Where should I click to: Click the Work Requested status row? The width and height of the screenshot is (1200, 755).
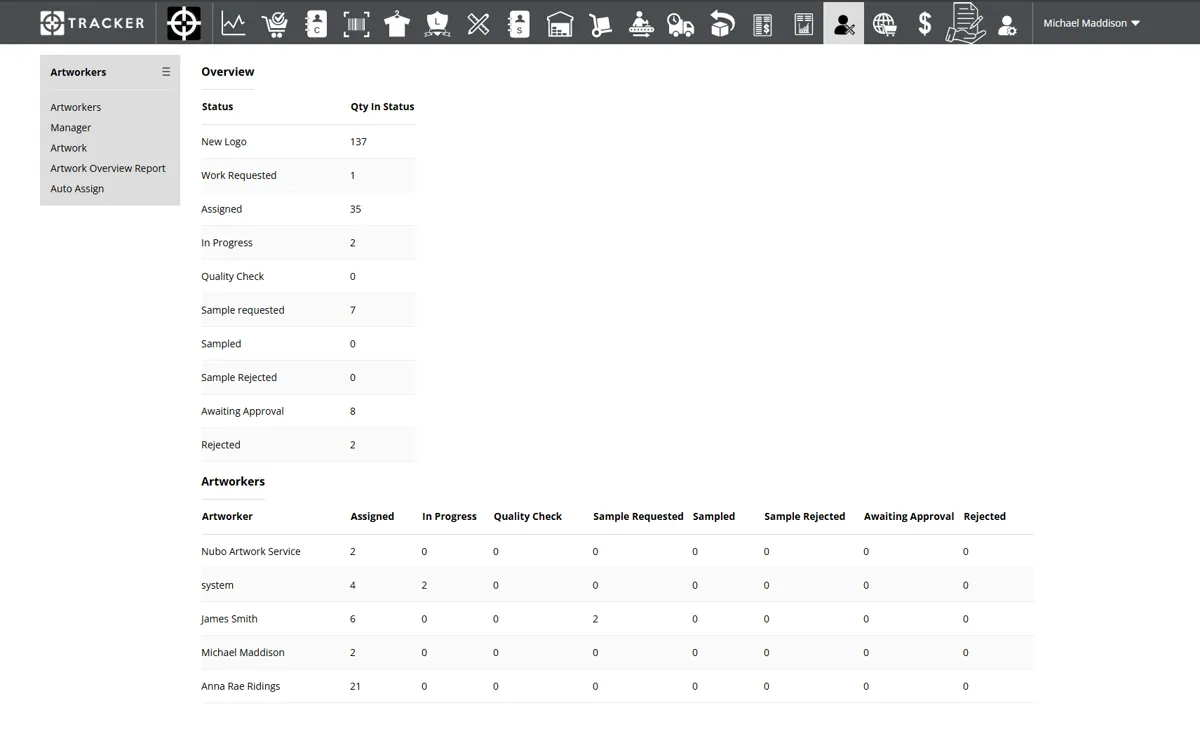point(308,175)
